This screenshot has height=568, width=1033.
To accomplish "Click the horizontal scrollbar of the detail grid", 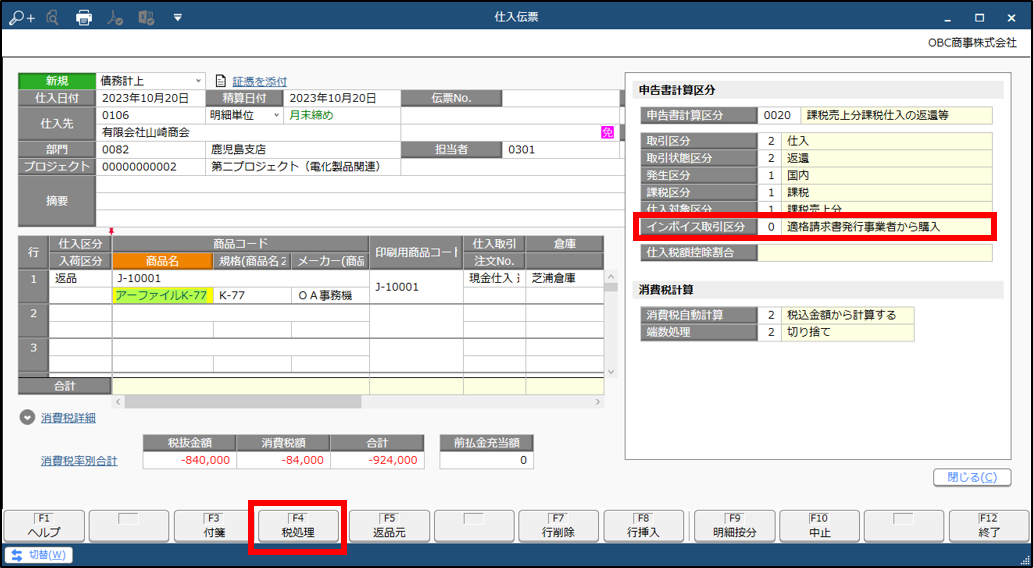I will (x=242, y=401).
